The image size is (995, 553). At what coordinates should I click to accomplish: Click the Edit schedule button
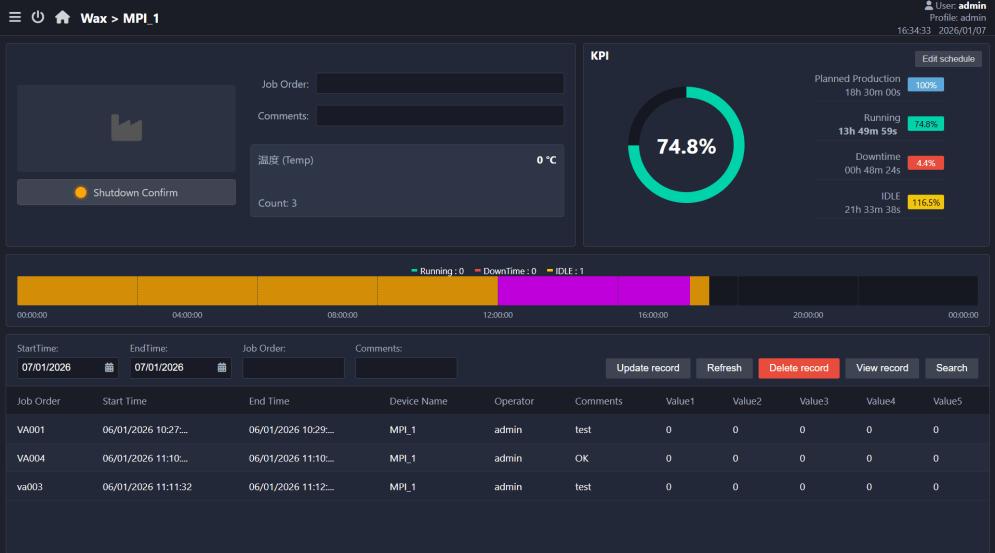(948, 59)
